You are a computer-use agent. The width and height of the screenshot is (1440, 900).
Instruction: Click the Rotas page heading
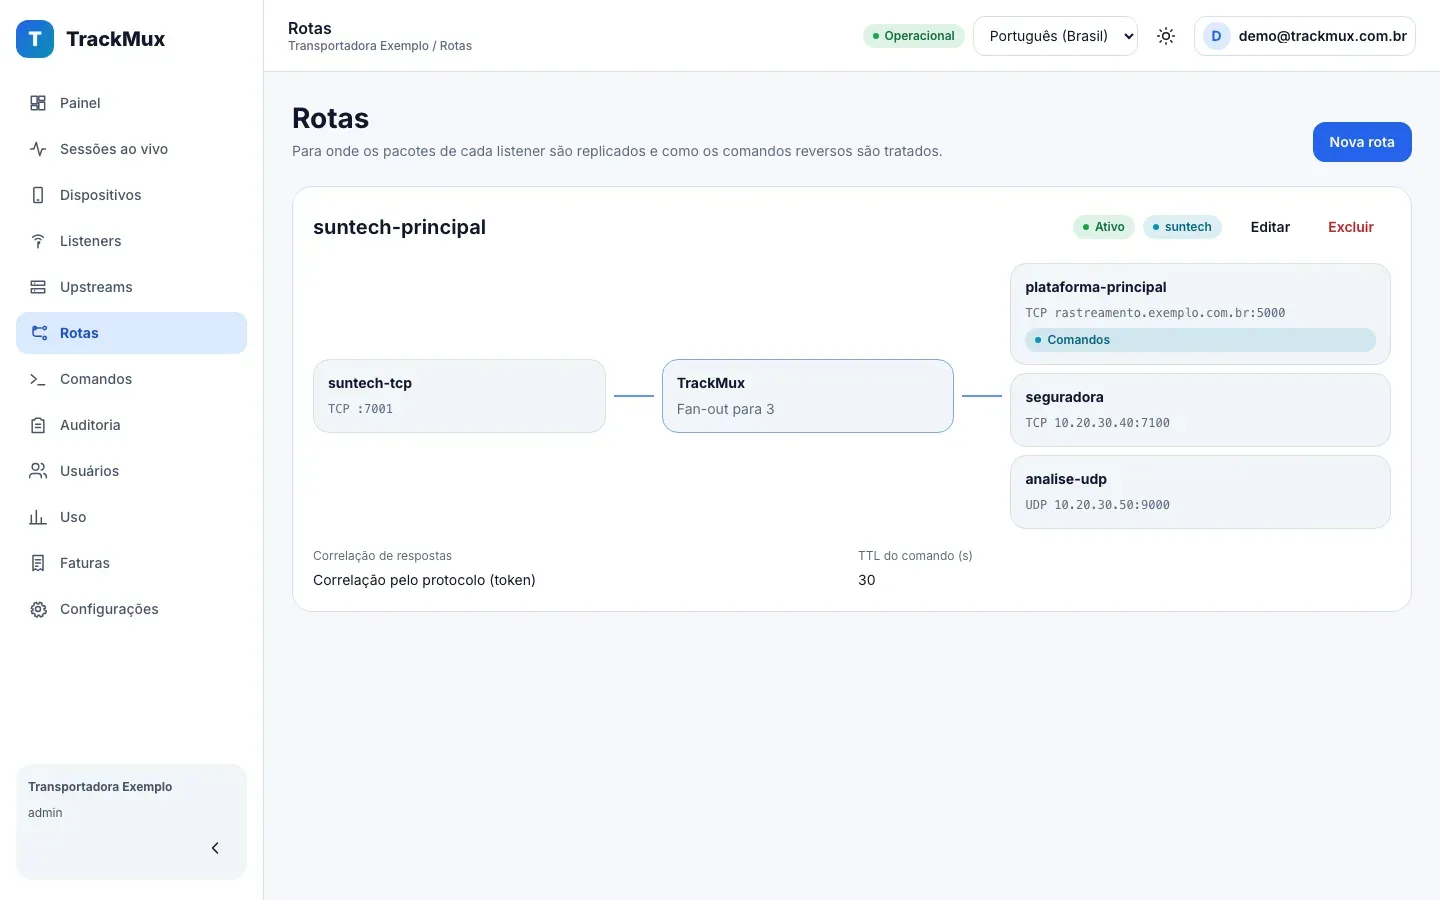pyautogui.click(x=330, y=118)
